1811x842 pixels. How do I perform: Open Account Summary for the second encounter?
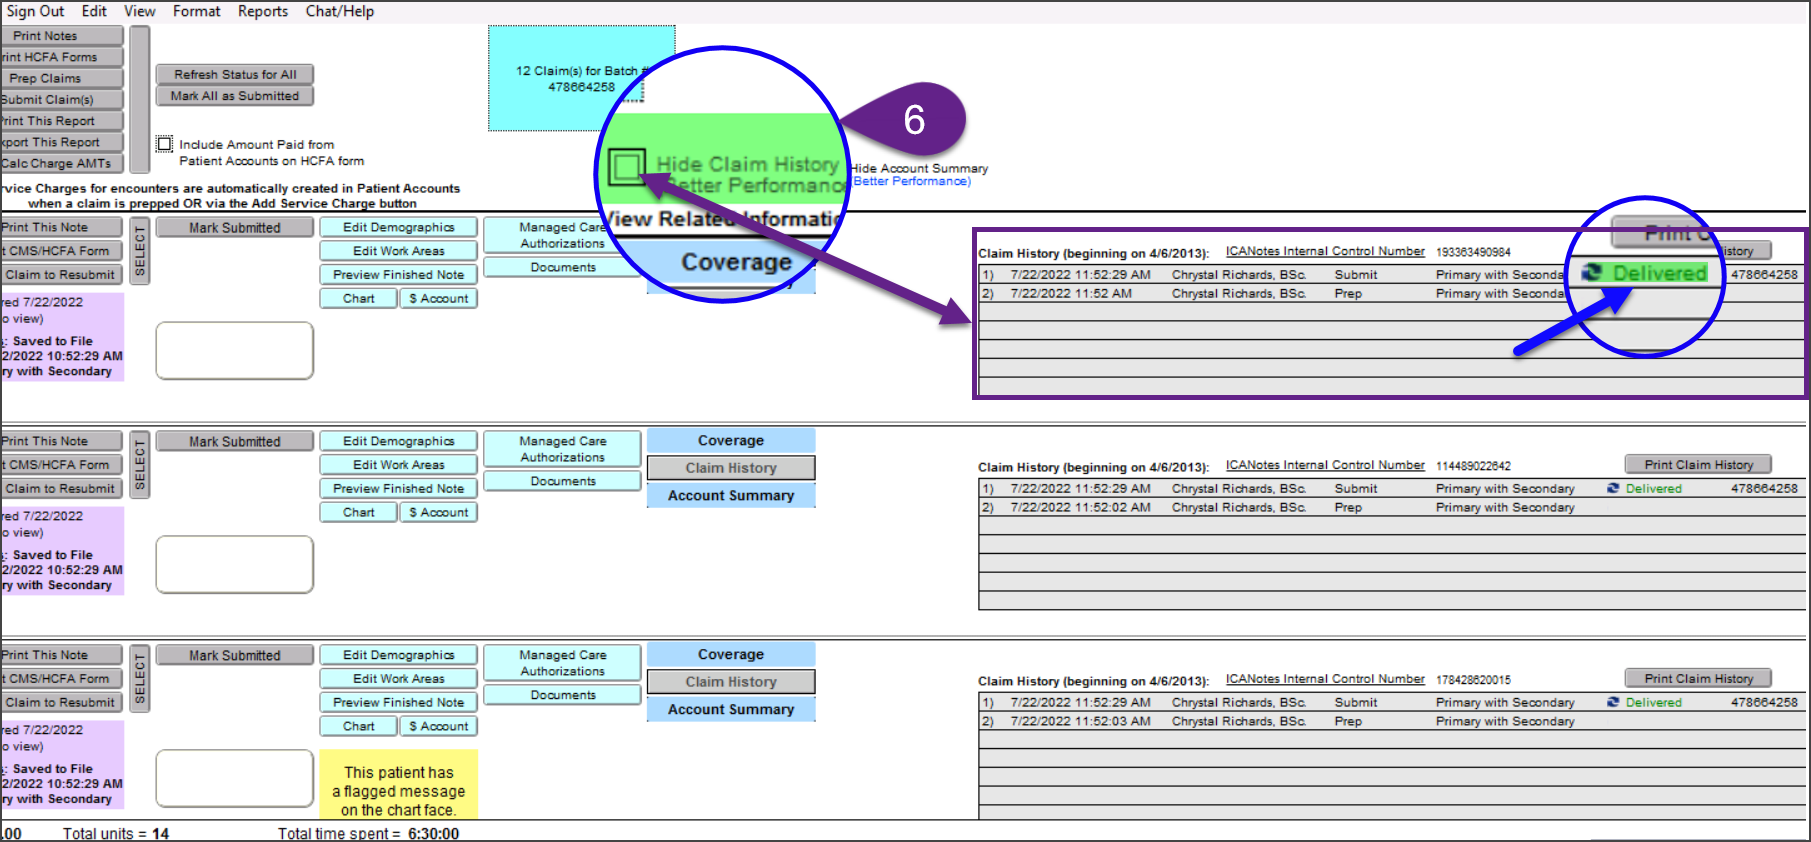[x=731, y=496]
